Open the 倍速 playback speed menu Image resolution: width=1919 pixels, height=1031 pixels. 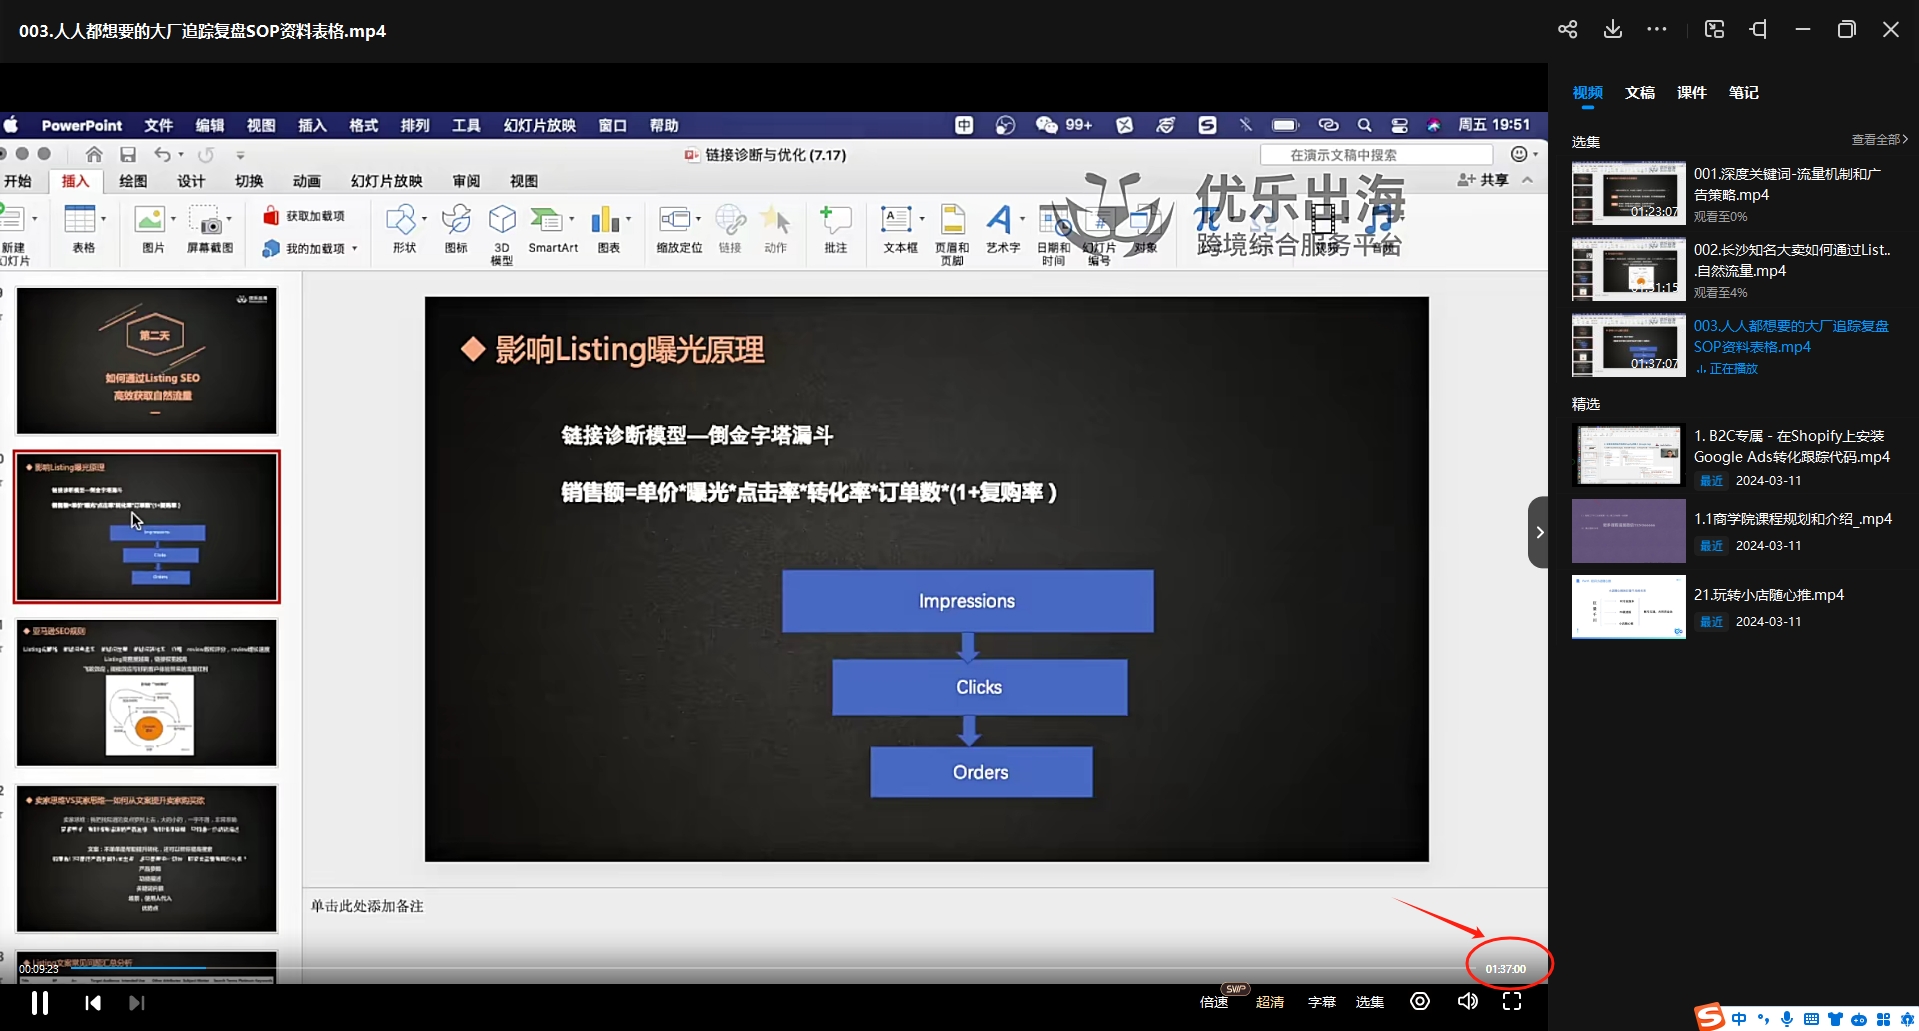click(x=1213, y=1002)
